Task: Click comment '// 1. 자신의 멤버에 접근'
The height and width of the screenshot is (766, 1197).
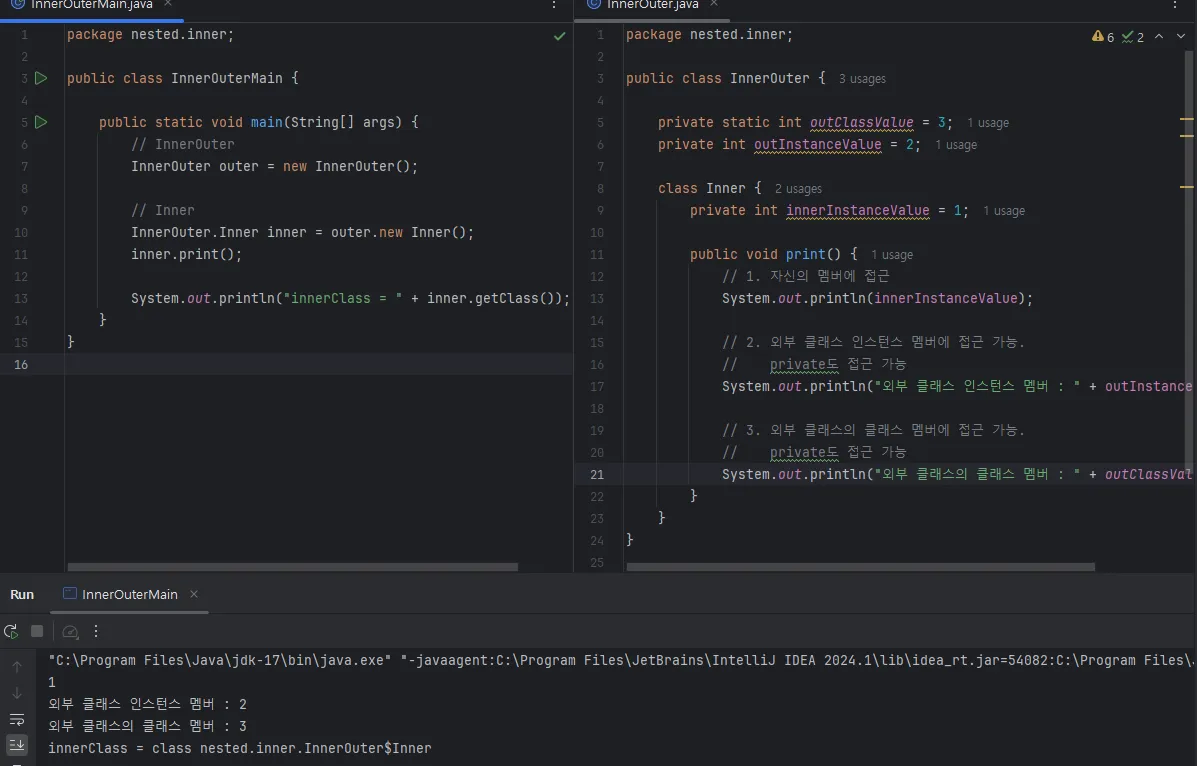Action: point(805,276)
